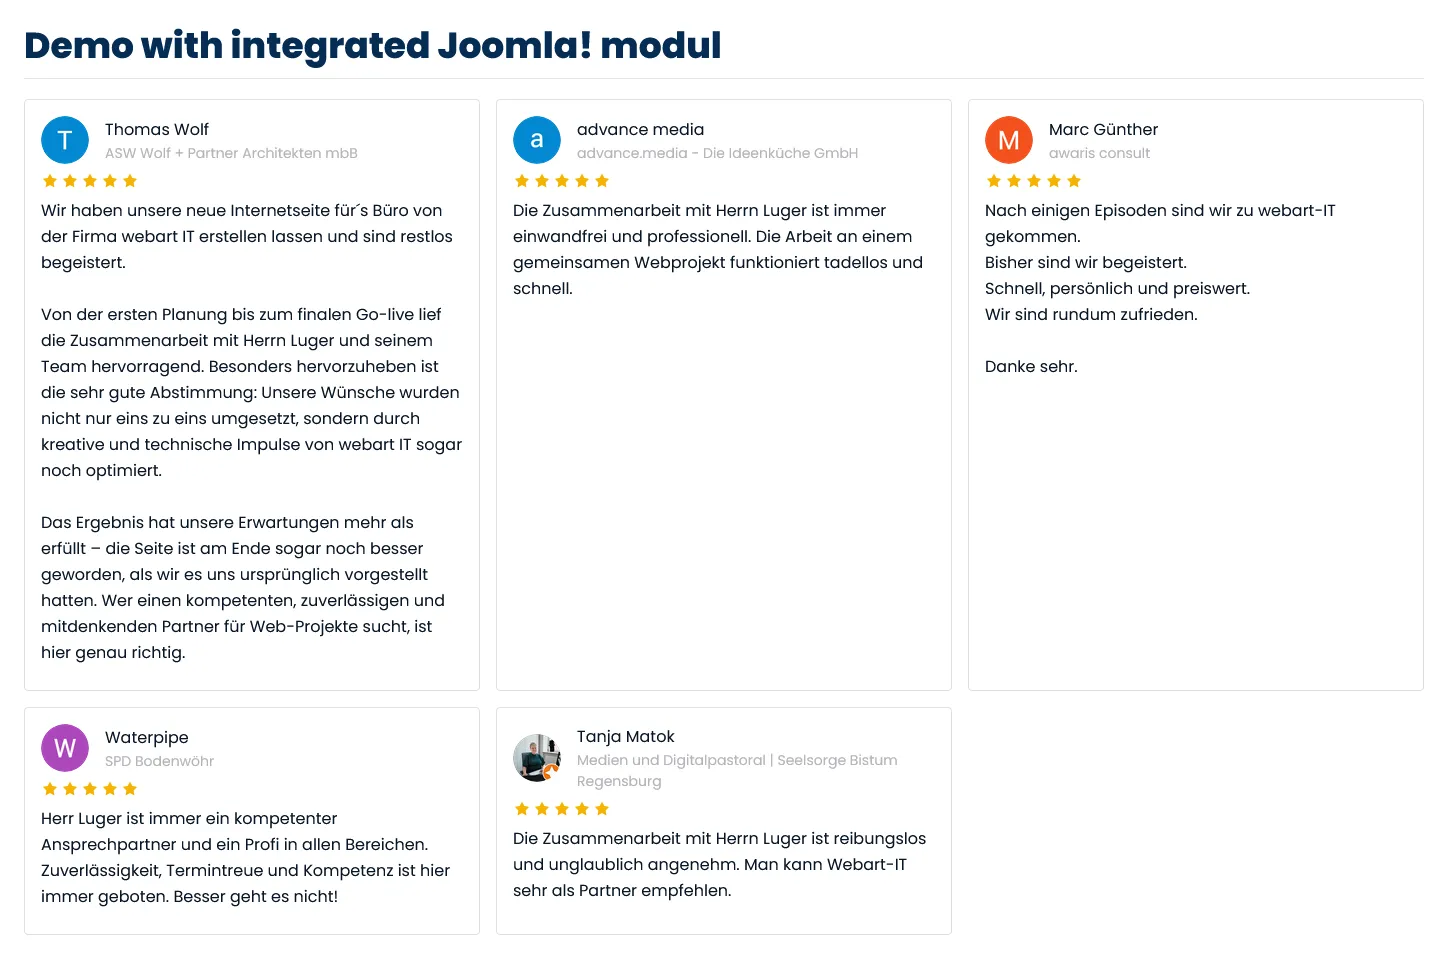The width and height of the screenshot is (1448, 954).
Task: Click 'ASW Wolf + Partner Architekten mbB' subtitle
Action: (231, 153)
